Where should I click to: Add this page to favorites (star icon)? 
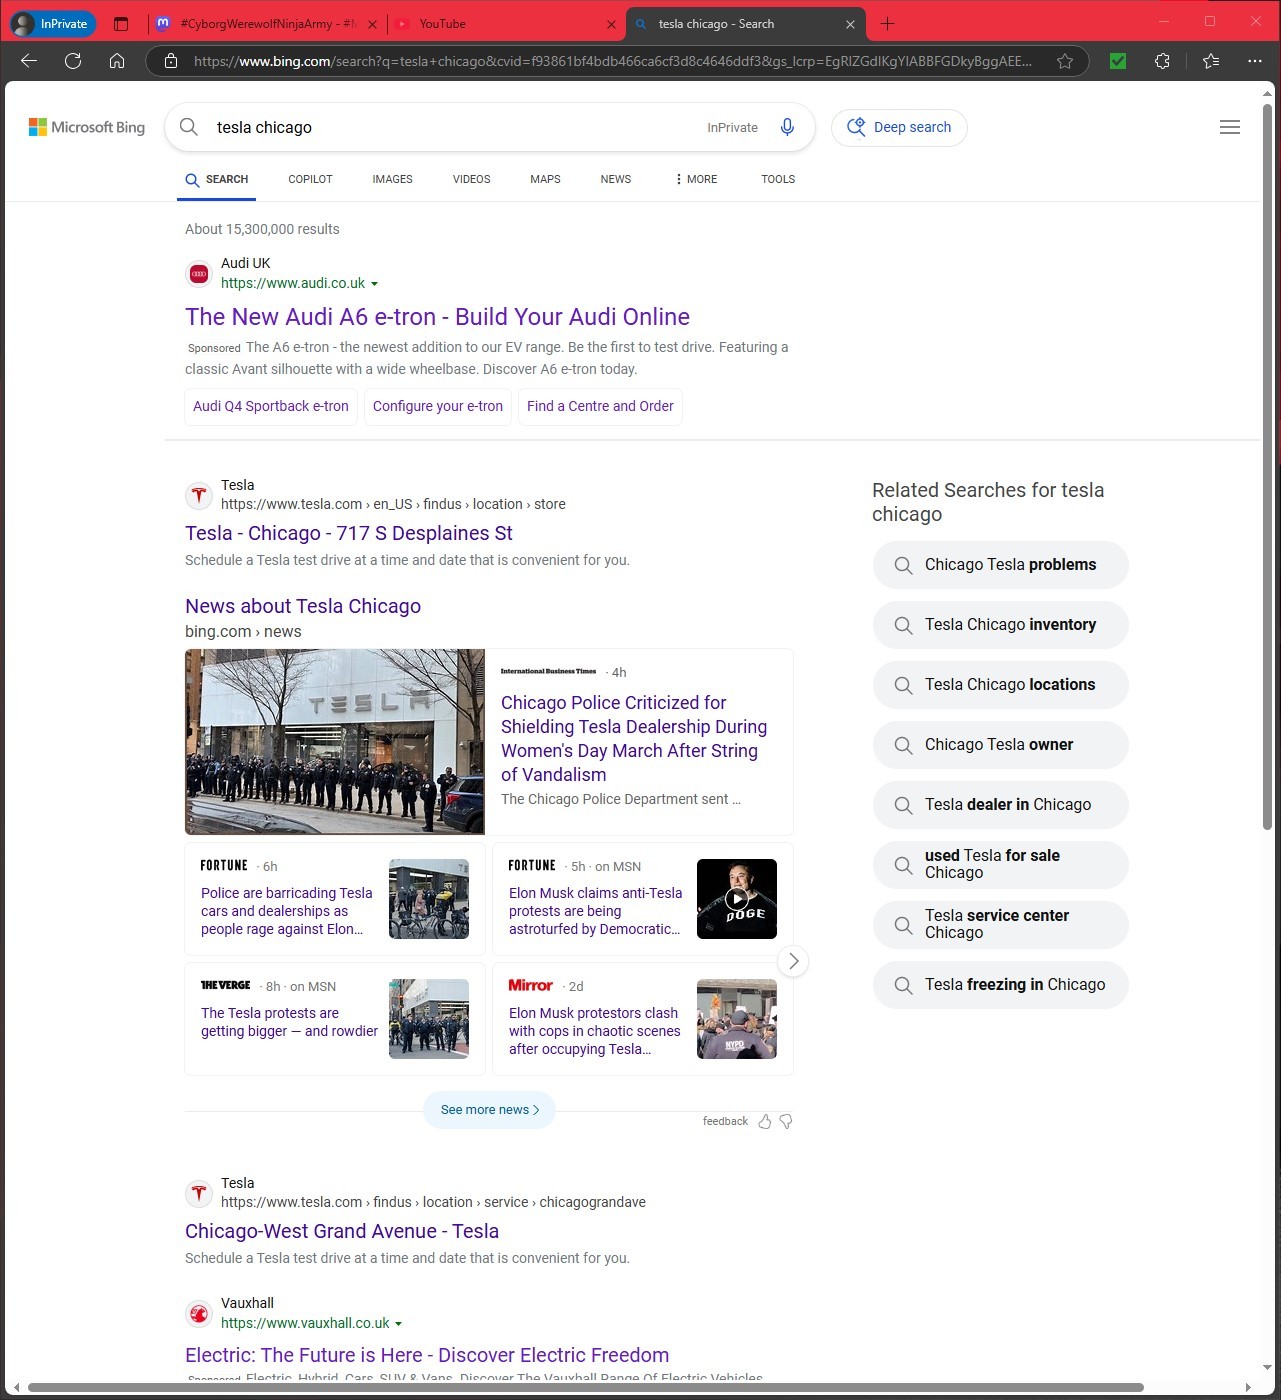pyautogui.click(x=1065, y=61)
